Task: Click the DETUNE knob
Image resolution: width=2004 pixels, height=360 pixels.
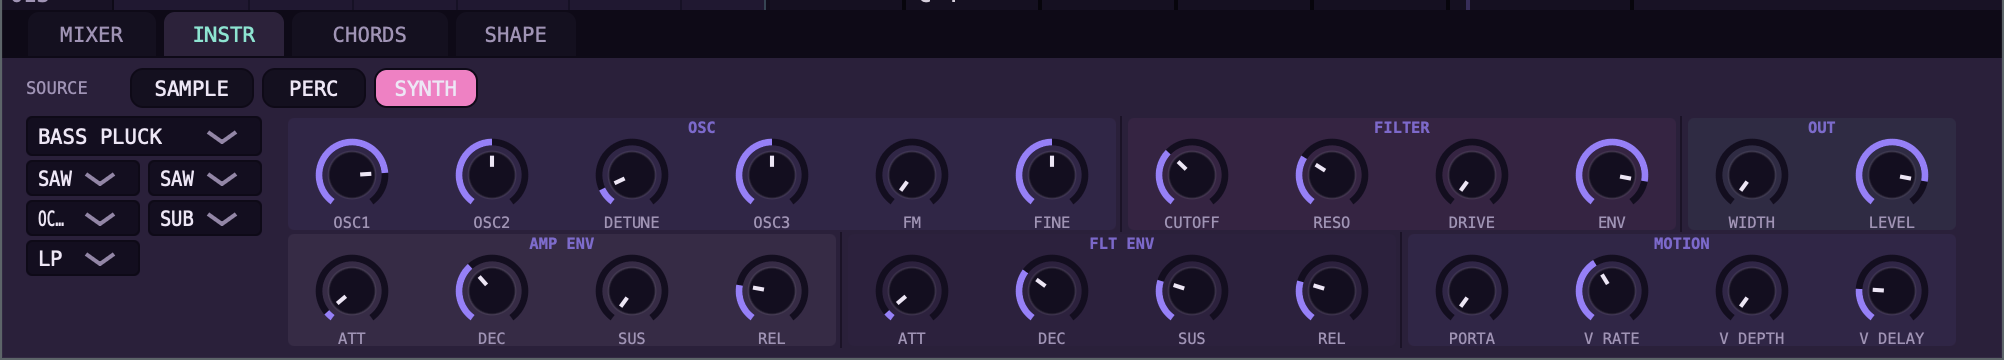Action: coord(632,175)
